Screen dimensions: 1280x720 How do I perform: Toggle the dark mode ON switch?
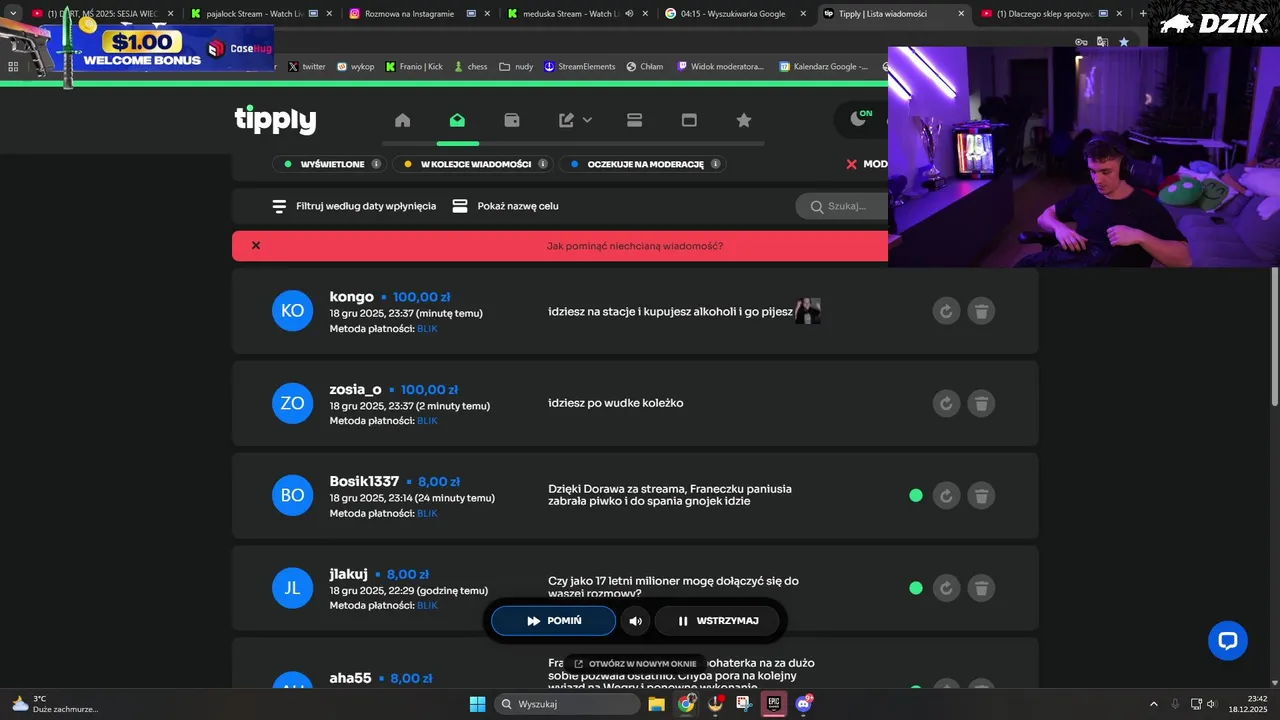pos(861,119)
